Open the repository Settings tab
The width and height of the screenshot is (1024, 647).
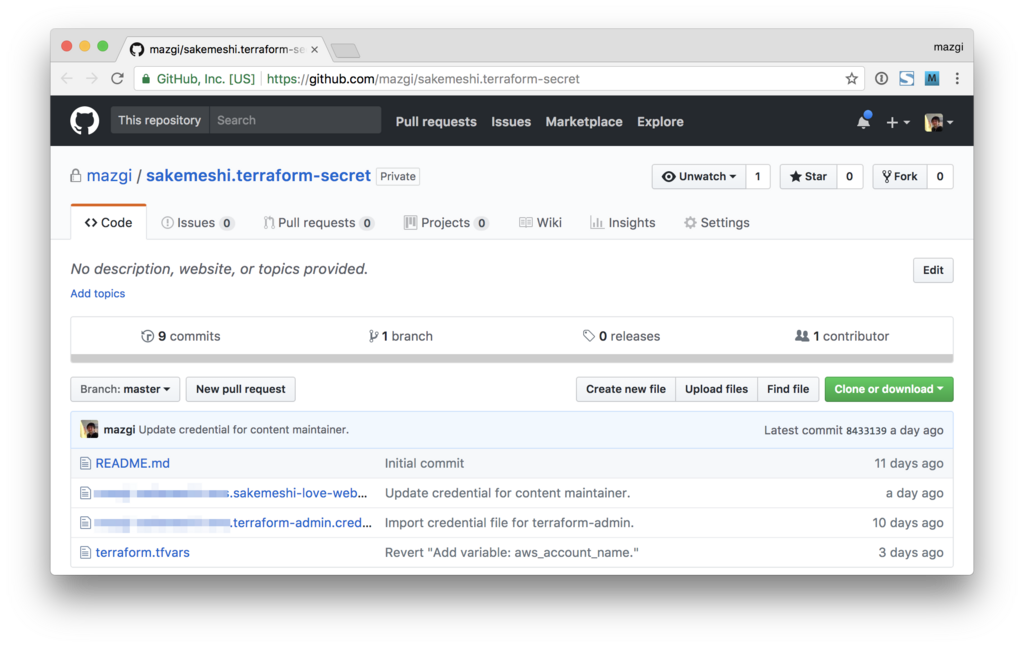[716, 223]
